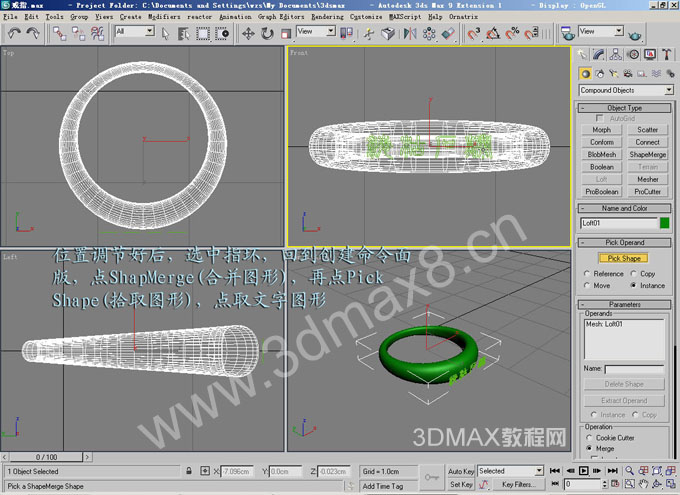Choose the Merge operation radio button
Viewport: 680px width, 495px height.
coord(589,448)
